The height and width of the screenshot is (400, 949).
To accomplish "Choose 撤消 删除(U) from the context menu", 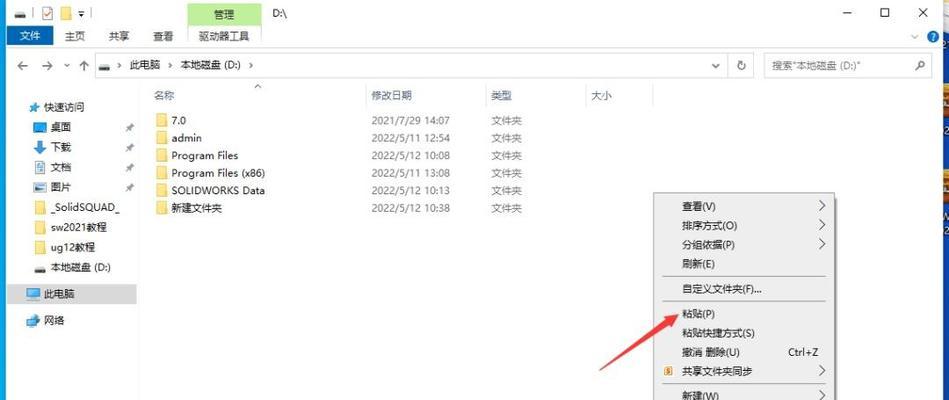I will [x=745, y=352].
